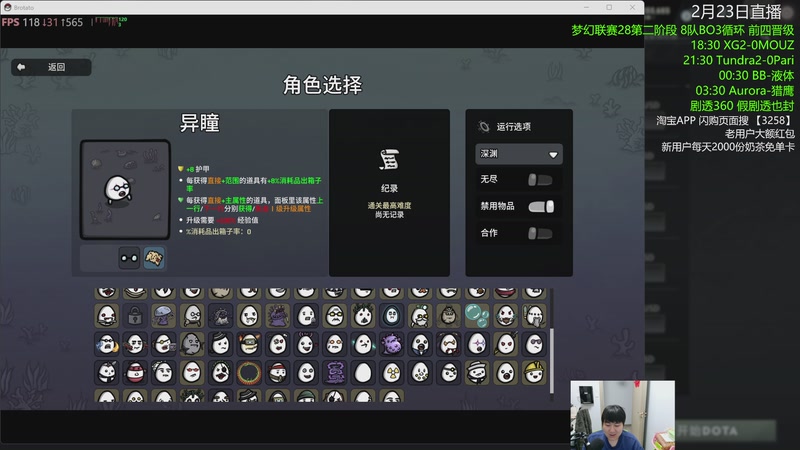The height and width of the screenshot is (450, 800).
Task: Pick the teal bubbles character
Action: [x=477, y=315]
